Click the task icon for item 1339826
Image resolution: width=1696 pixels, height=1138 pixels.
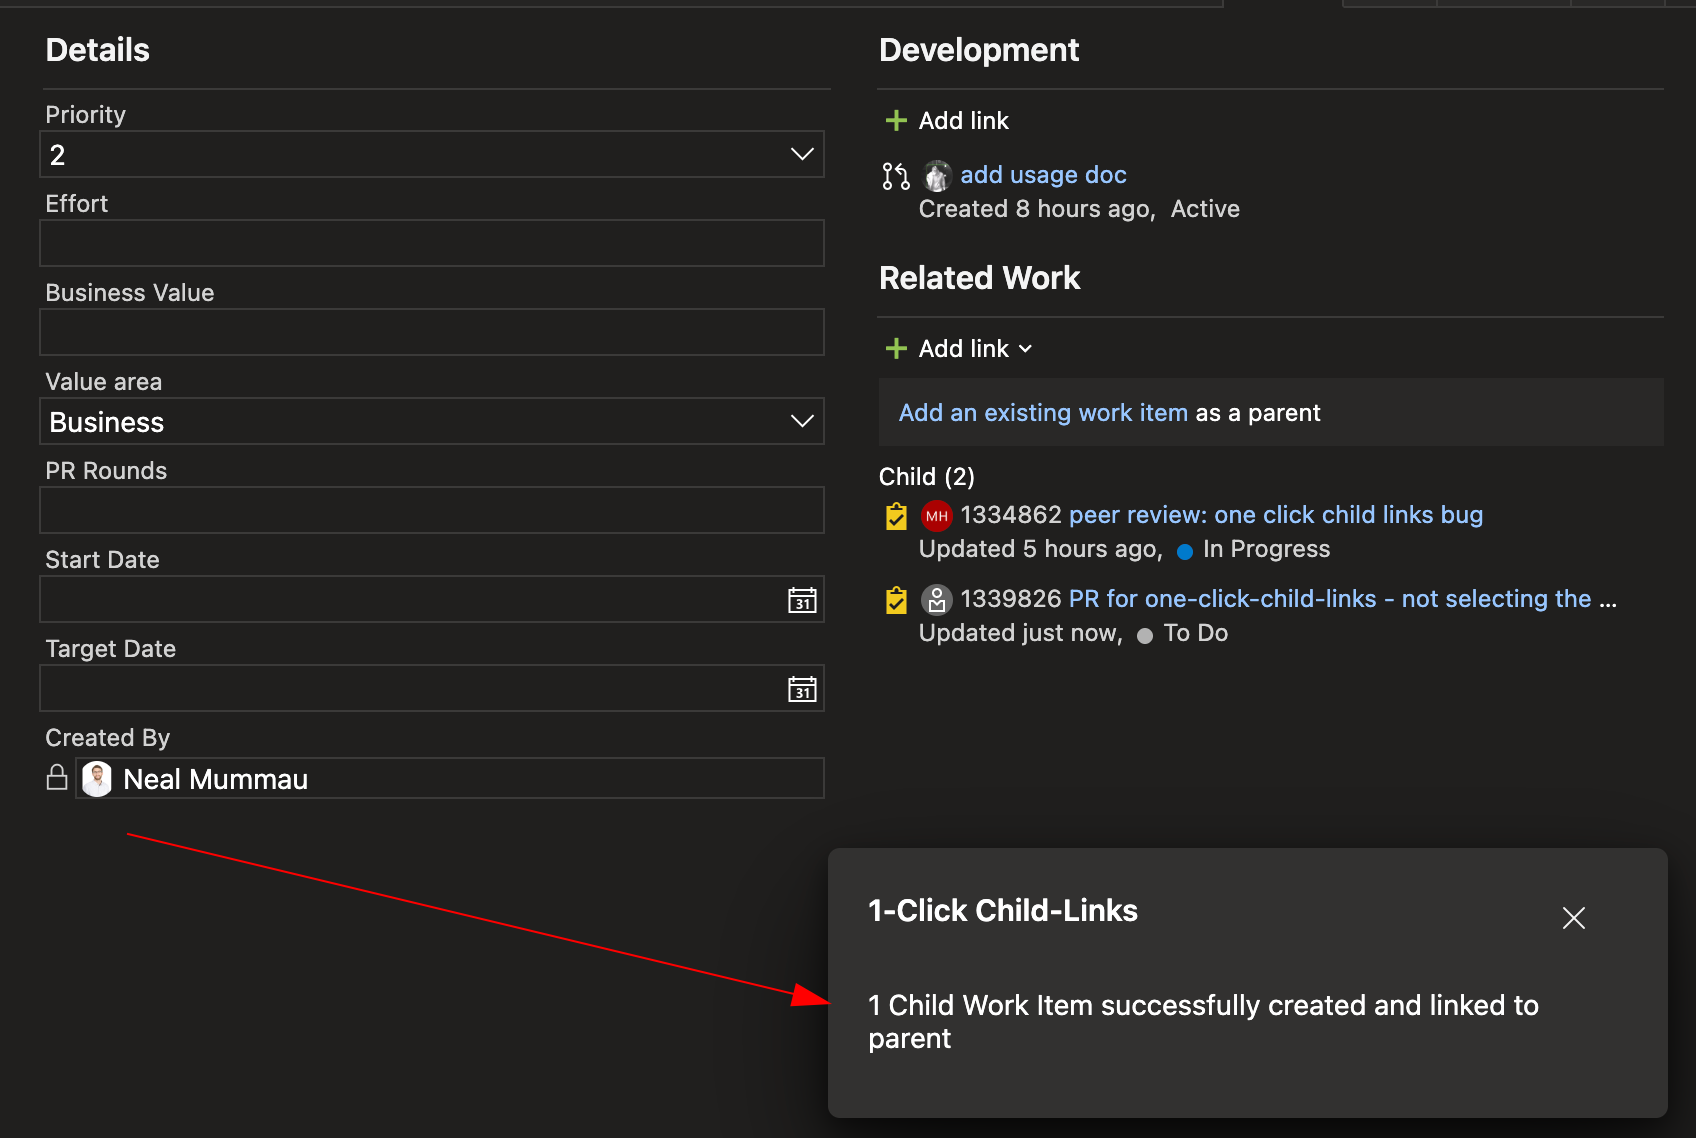(896, 600)
